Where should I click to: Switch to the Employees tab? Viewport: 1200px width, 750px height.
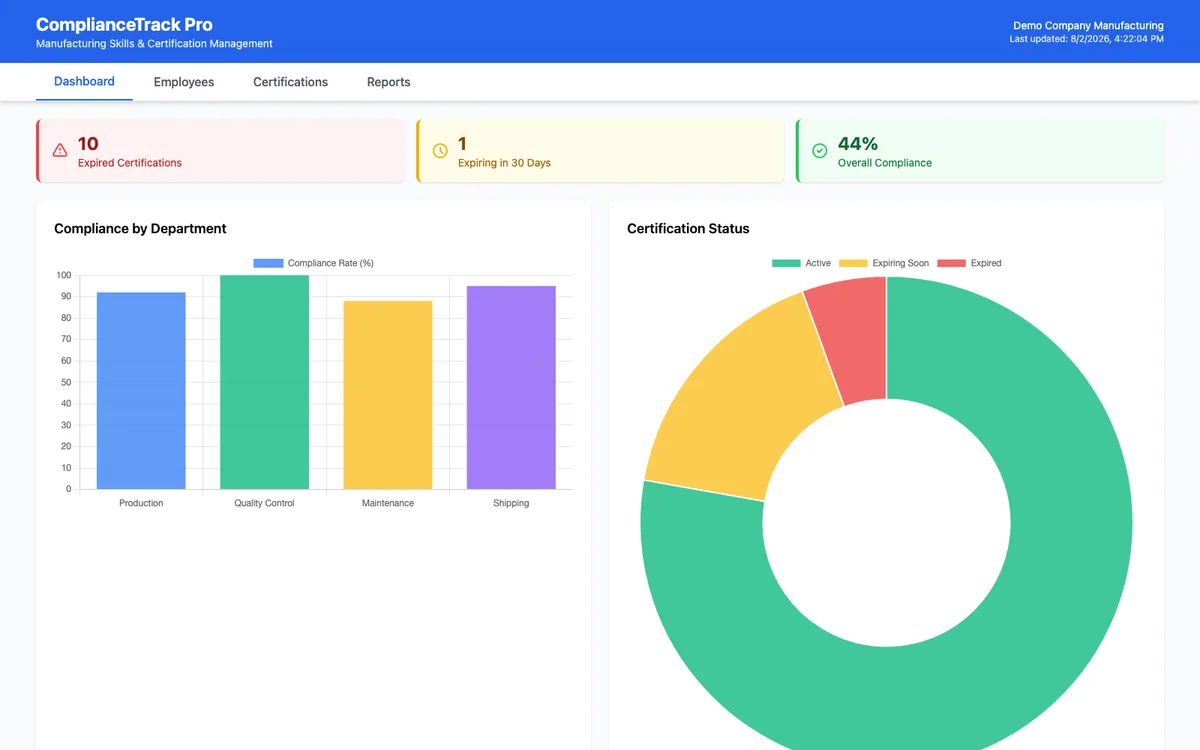pos(184,82)
